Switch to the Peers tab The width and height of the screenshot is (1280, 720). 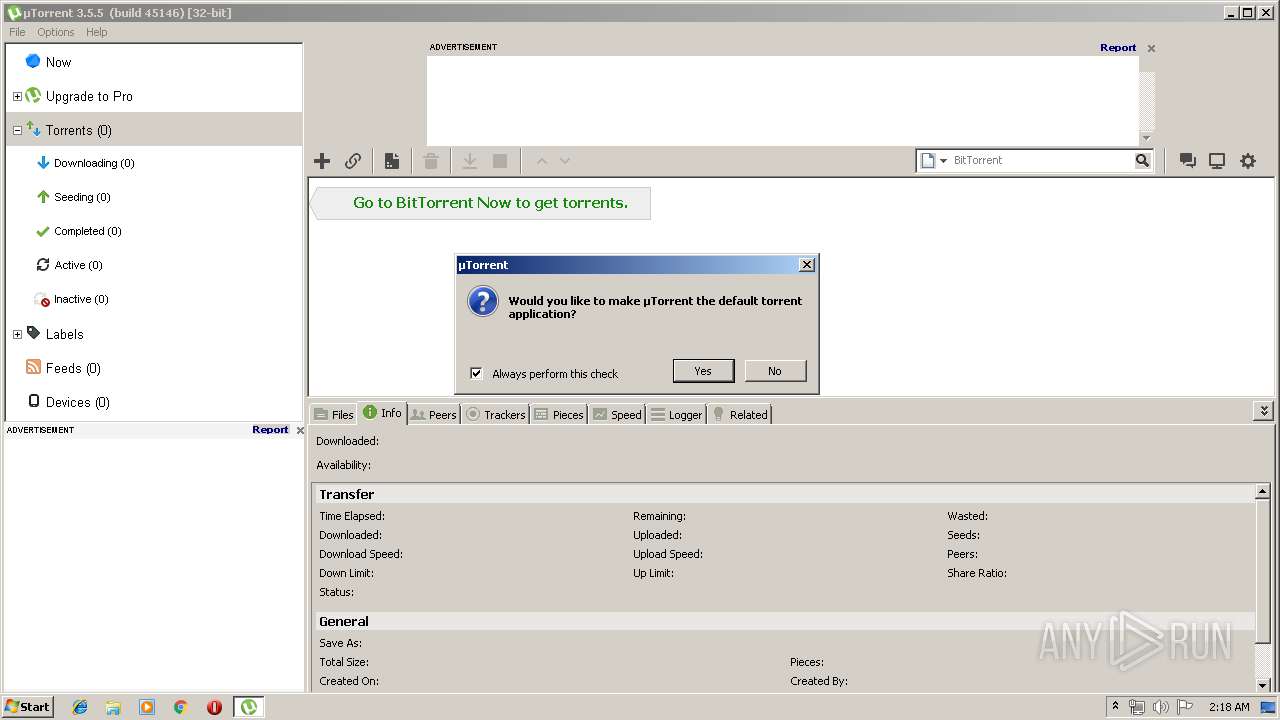pyautogui.click(x=434, y=414)
